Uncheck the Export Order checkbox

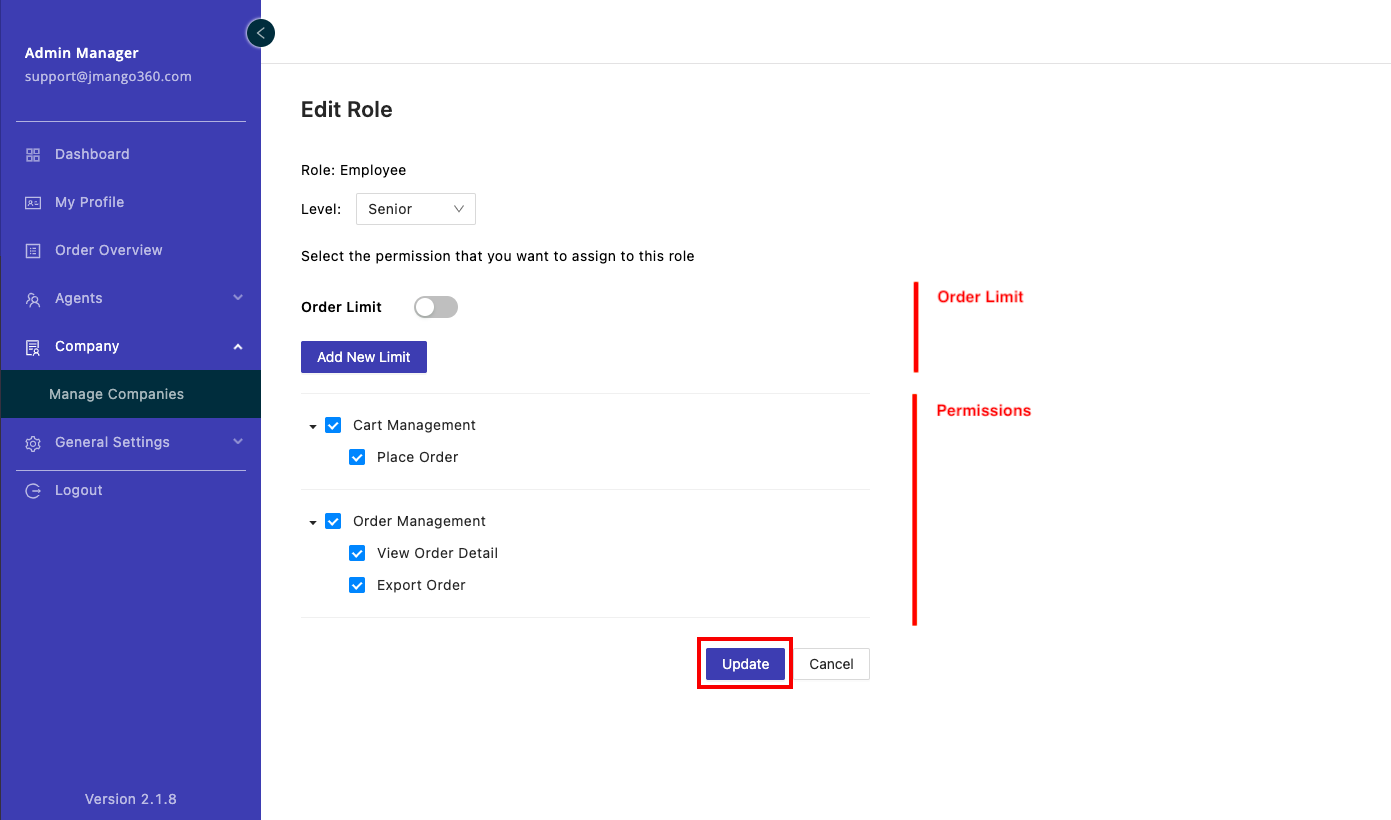pos(357,585)
